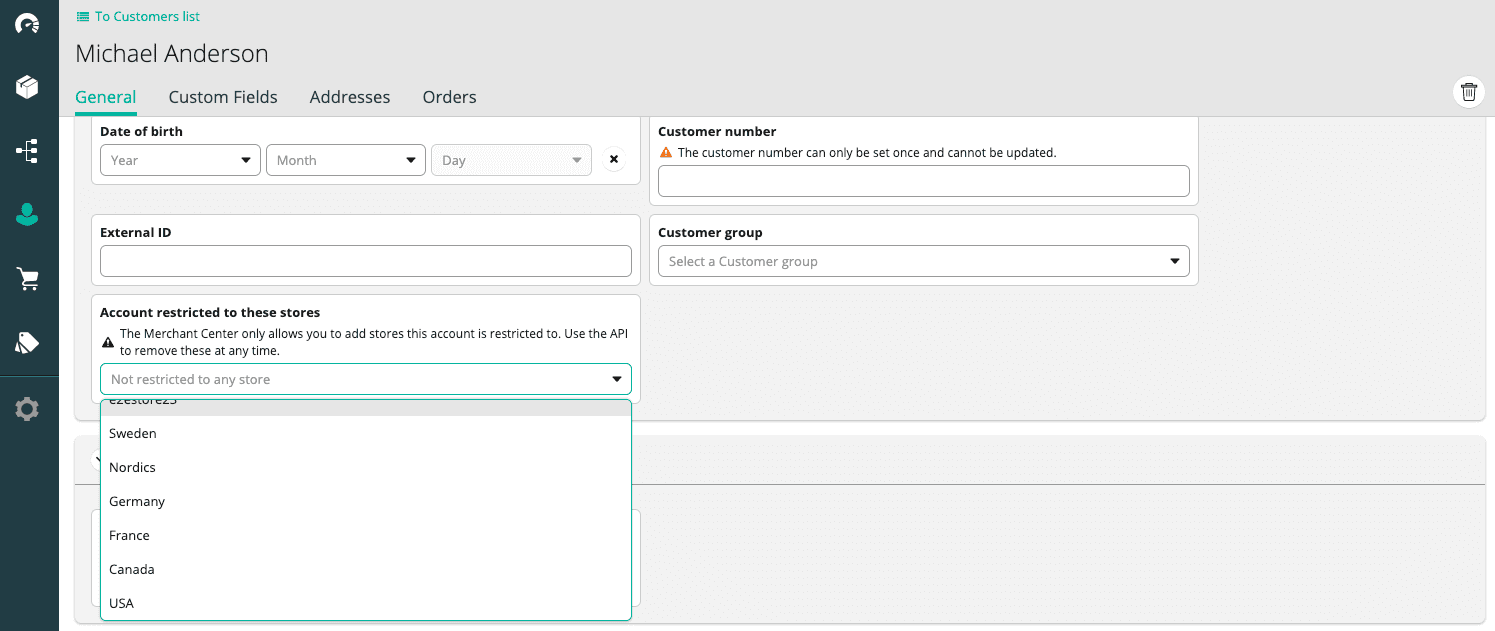
Task: Select the Products box icon in sidebar
Action: 28,86
